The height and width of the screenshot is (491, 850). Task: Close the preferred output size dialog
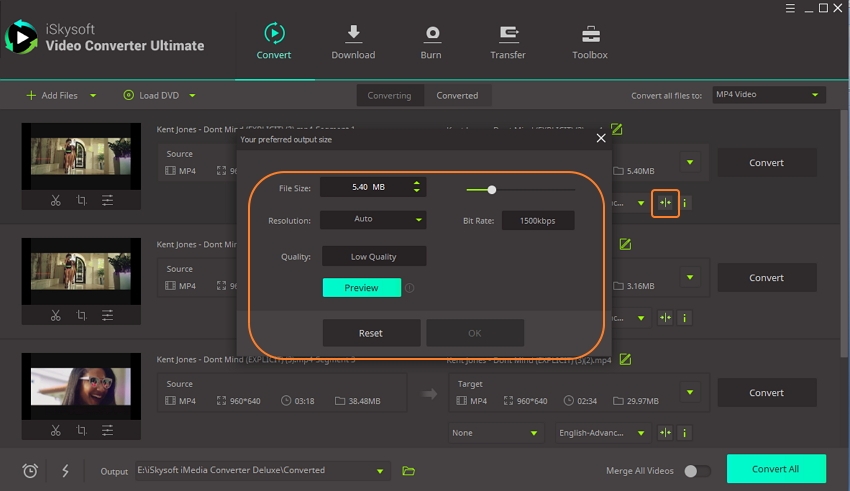click(601, 139)
